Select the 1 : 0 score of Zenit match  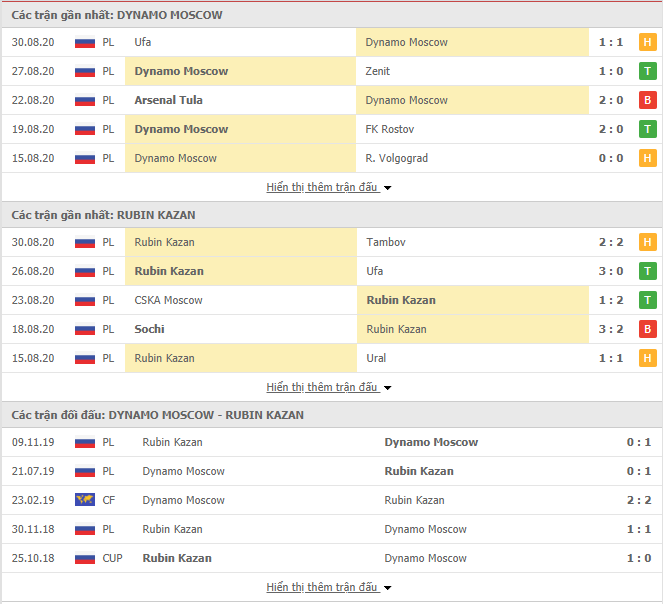pos(611,71)
